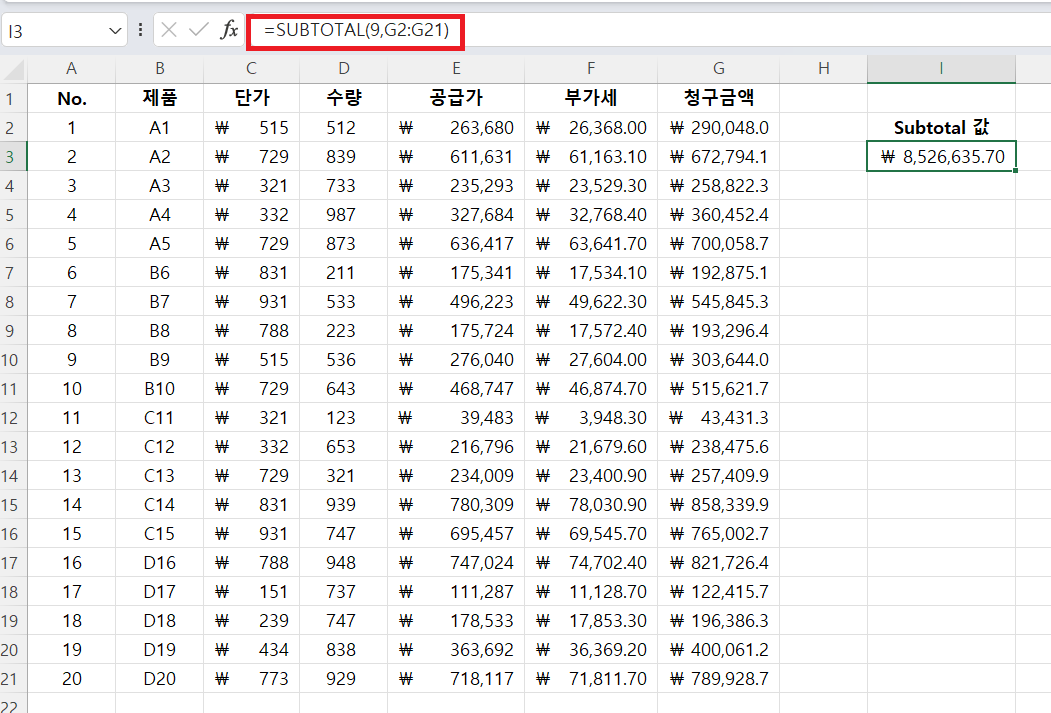Click product cell D20
The image size is (1051, 713).
point(160,679)
